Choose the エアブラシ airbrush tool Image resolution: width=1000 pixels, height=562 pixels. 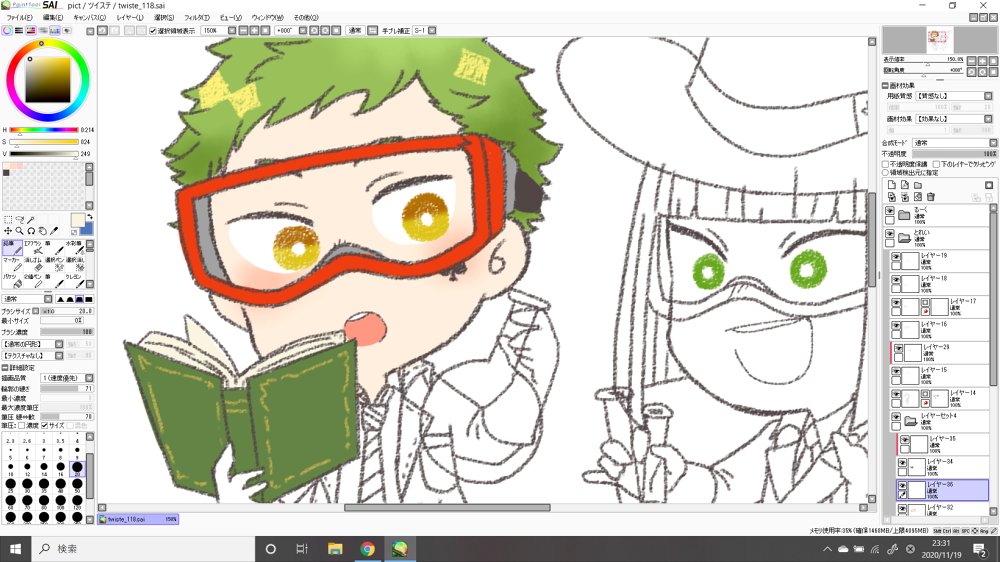[x=33, y=247]
